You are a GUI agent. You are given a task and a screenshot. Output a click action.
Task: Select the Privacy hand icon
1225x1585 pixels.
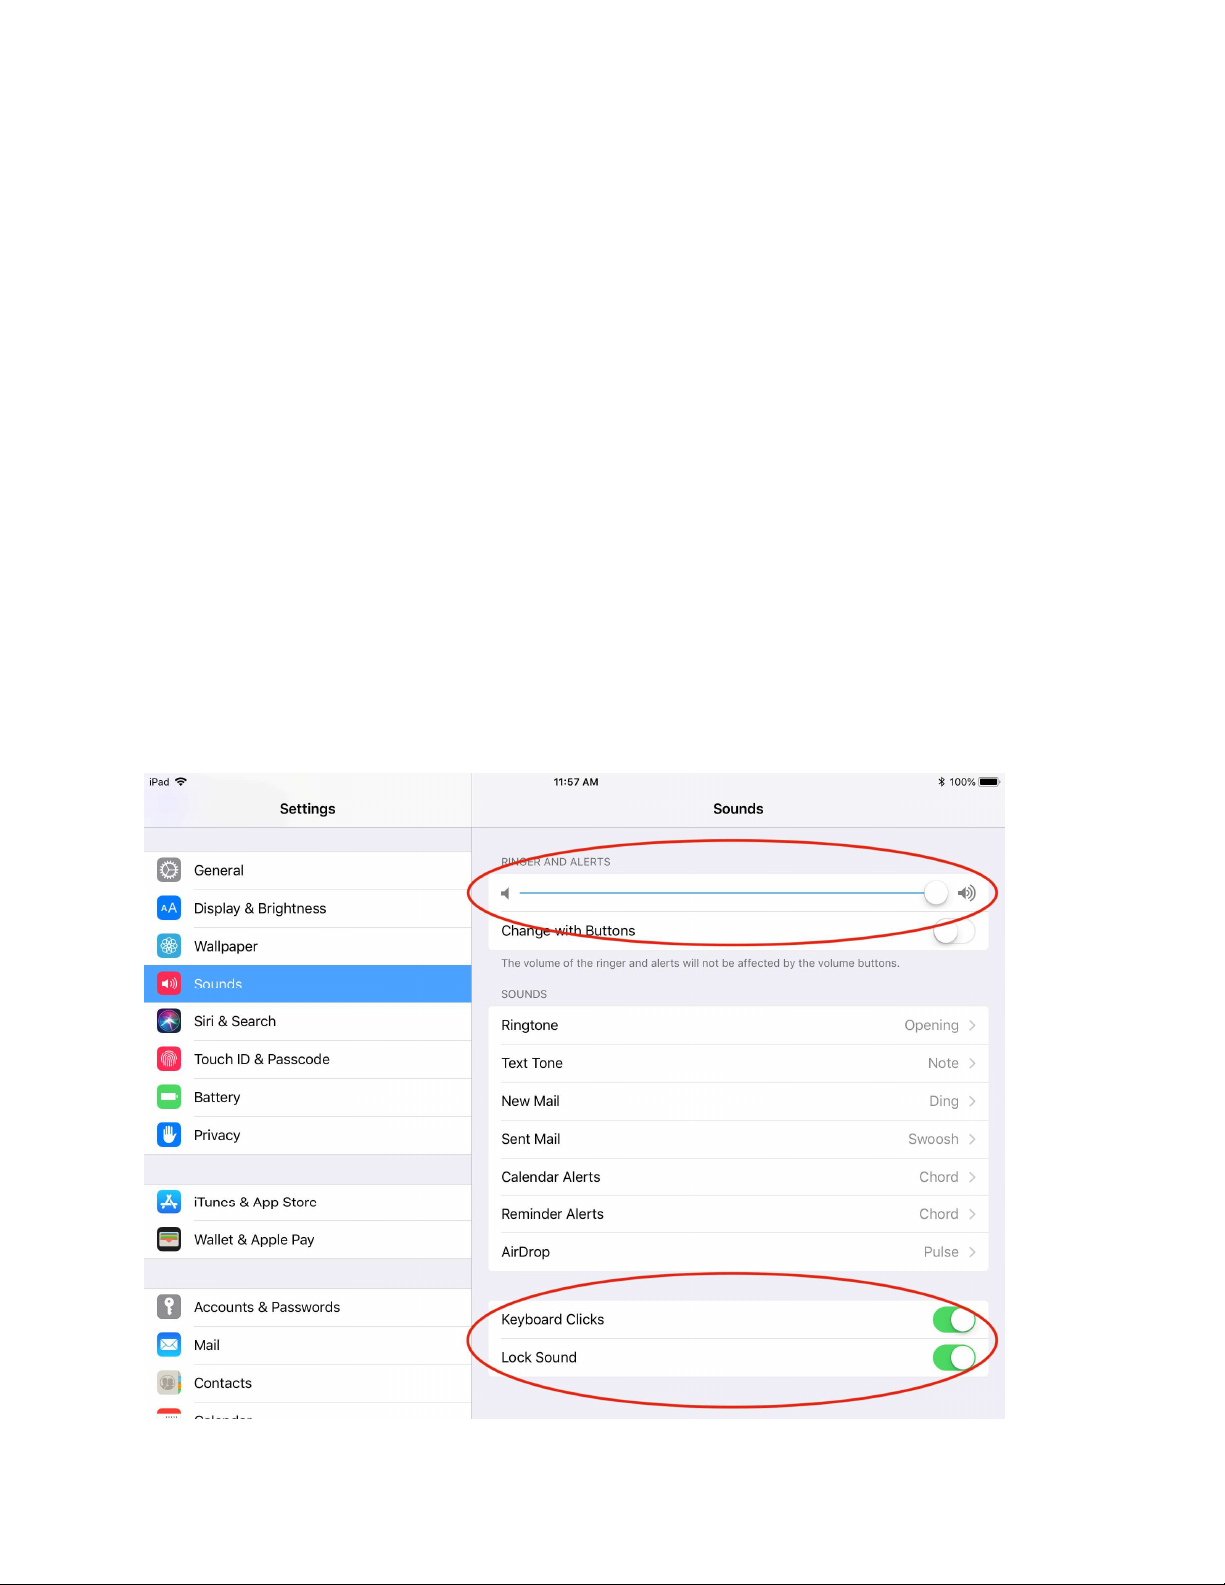tap(169, 1135)
